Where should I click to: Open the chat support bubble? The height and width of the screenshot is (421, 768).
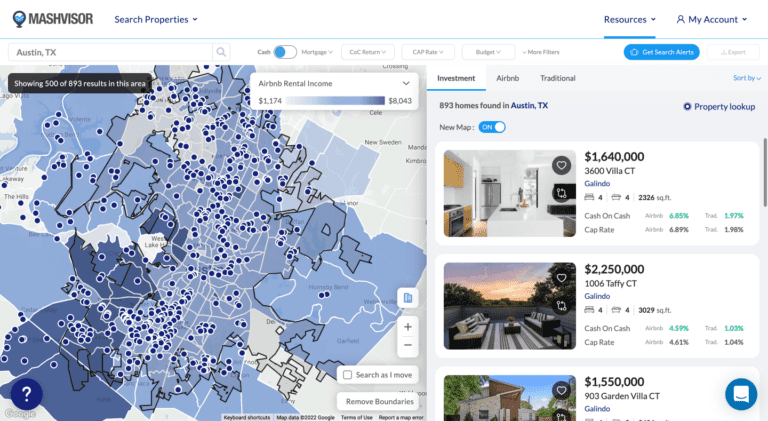pos(741,394)
